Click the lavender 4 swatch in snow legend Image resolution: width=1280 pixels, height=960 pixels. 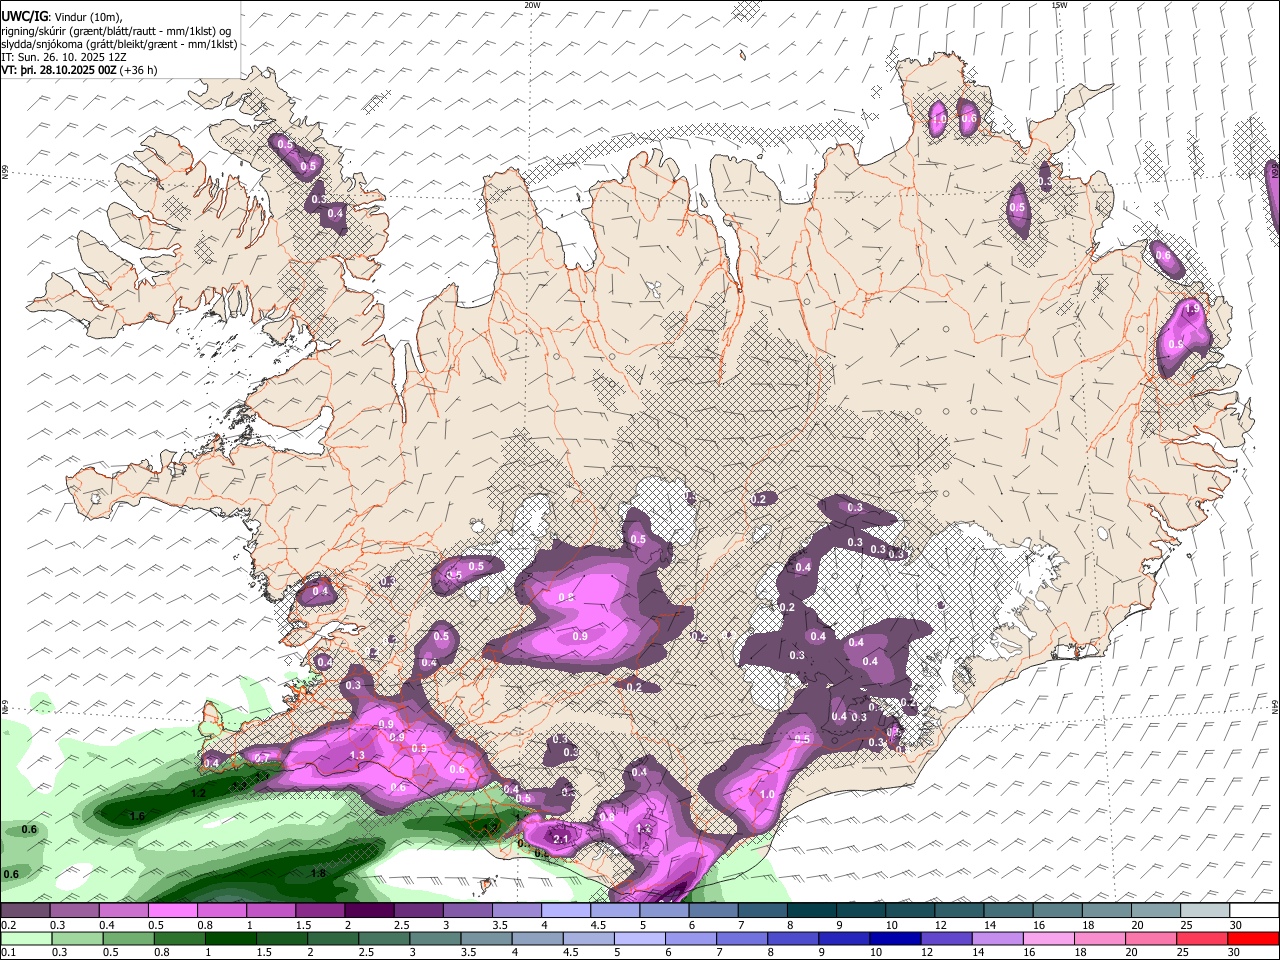click(566, 910)
